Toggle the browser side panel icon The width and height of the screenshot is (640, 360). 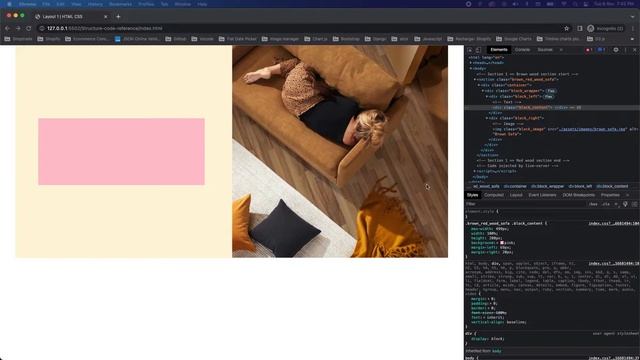click(x=580, y=28)
